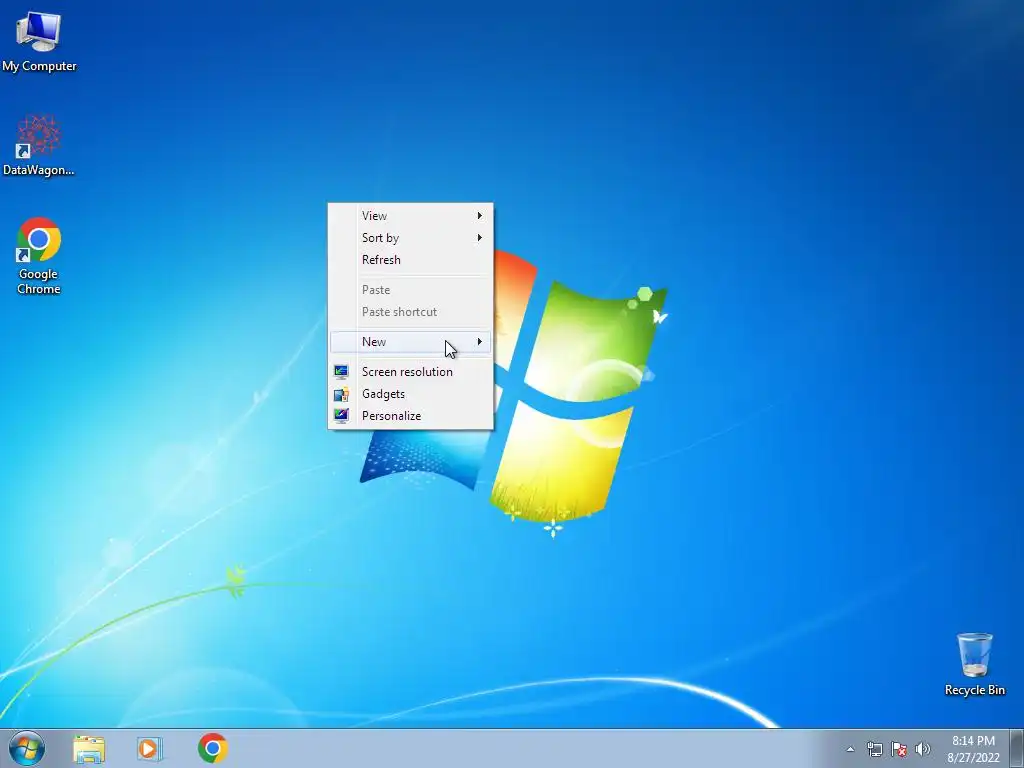This screenshot has height=768, width=1024.
Task: Click the Screen resolution monitor icon
Action: pos(341,372)
